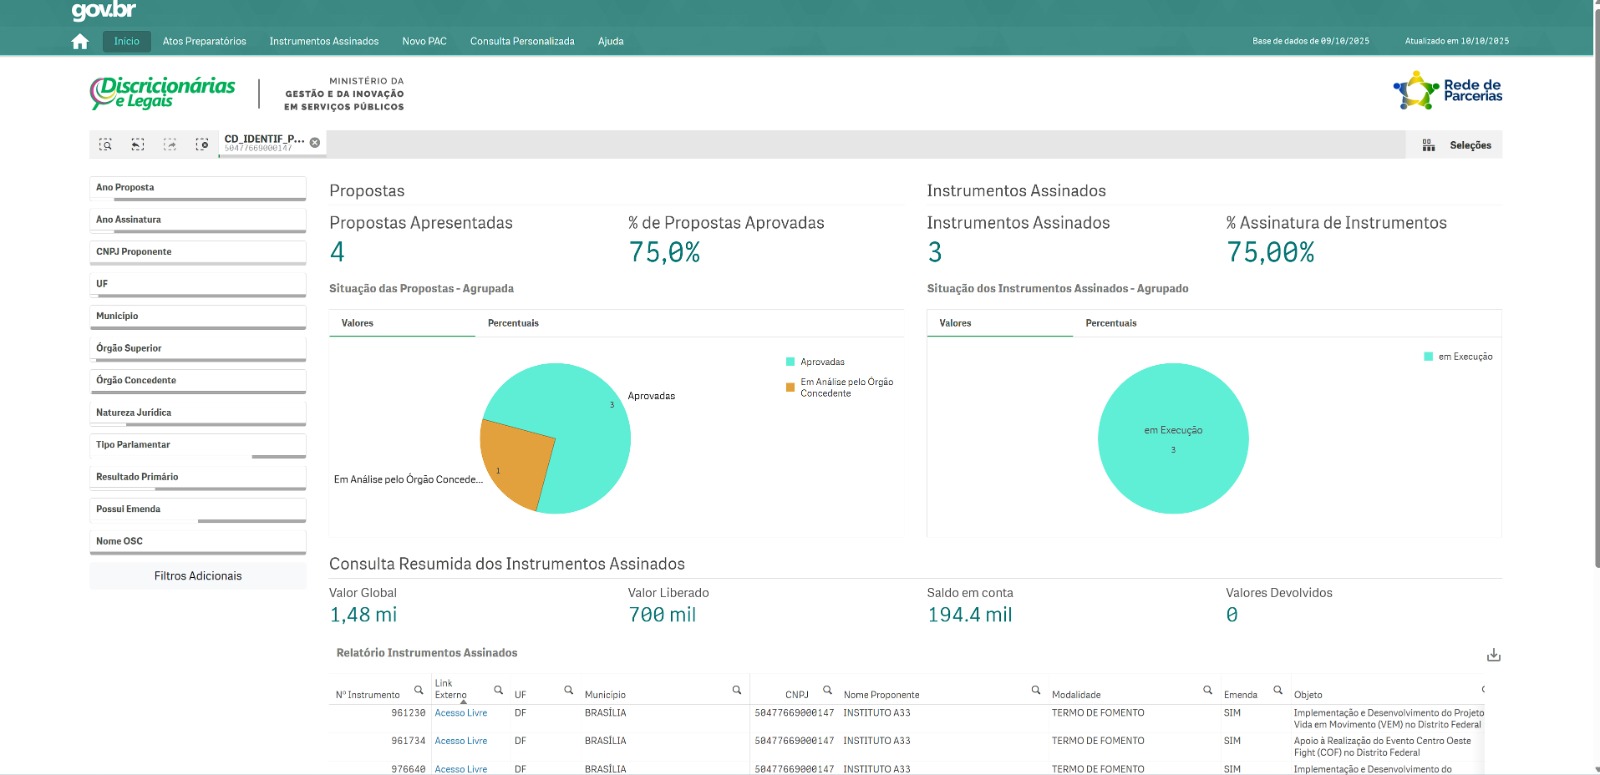1600x775 pixels.
Task: Activate the smart search selection icon
Action: 105,144
